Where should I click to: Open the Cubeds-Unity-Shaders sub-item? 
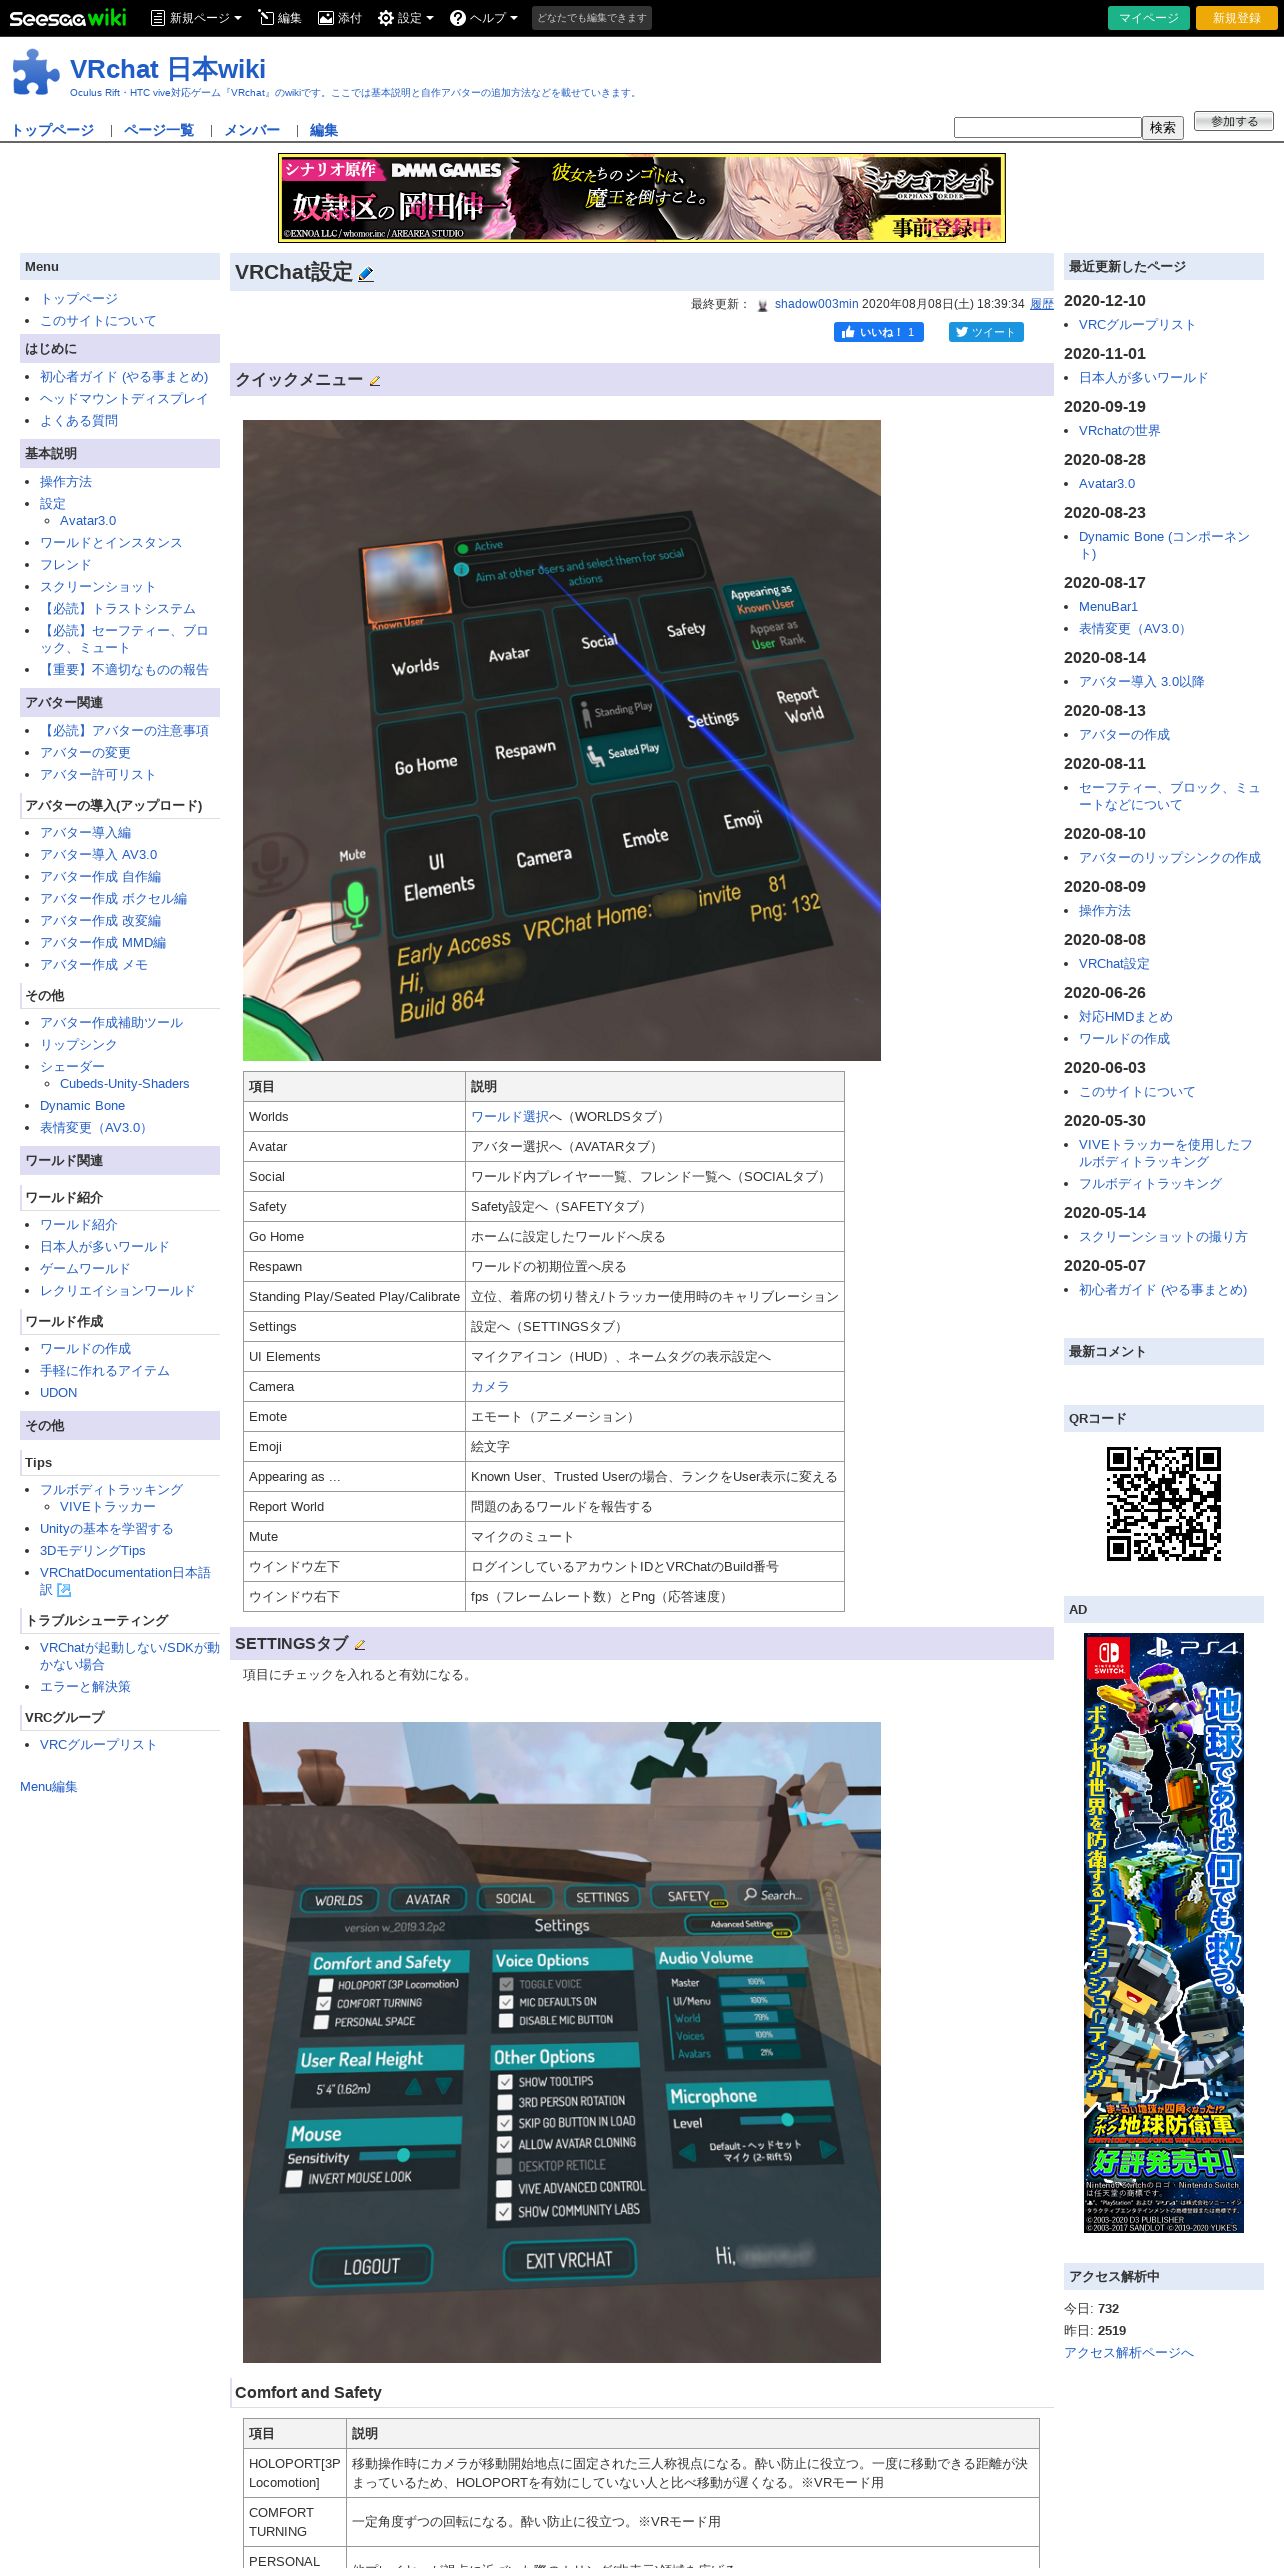point(125,1084)
